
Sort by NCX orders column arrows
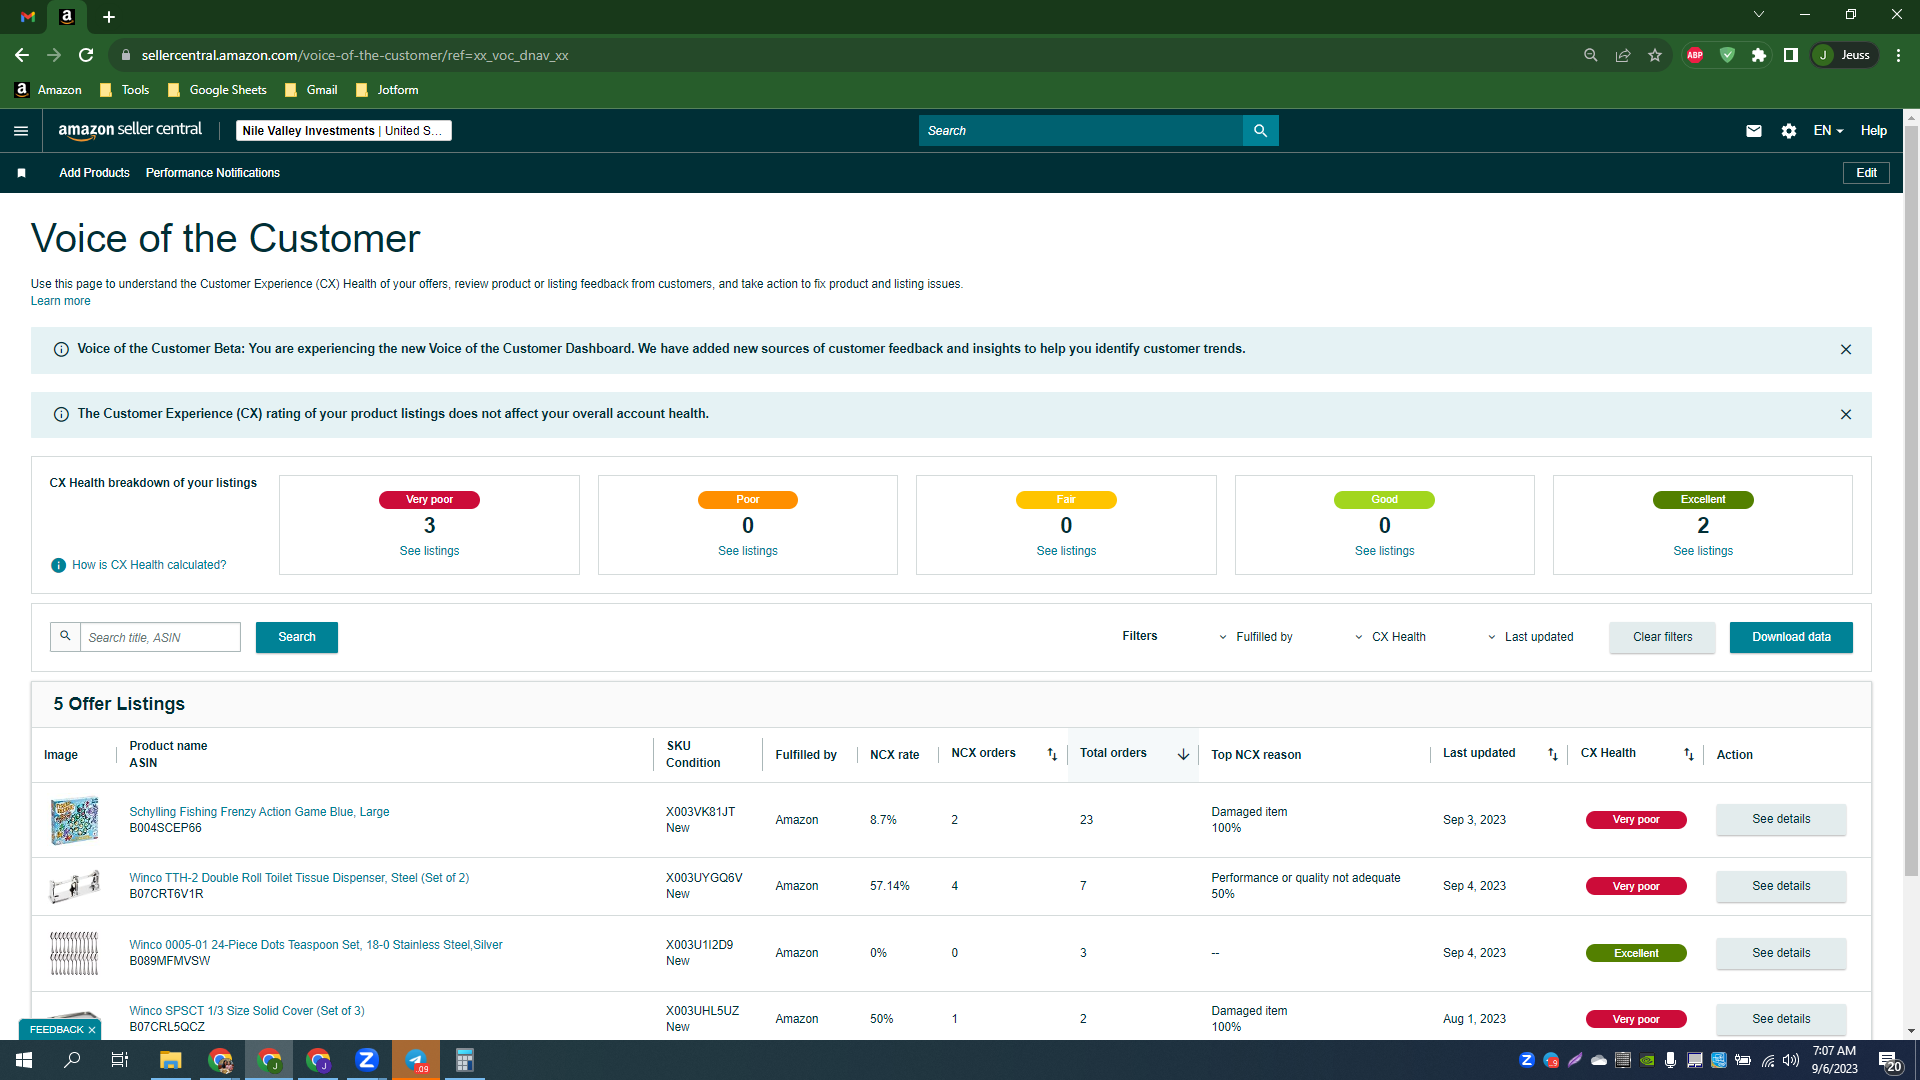(1052, 755)
